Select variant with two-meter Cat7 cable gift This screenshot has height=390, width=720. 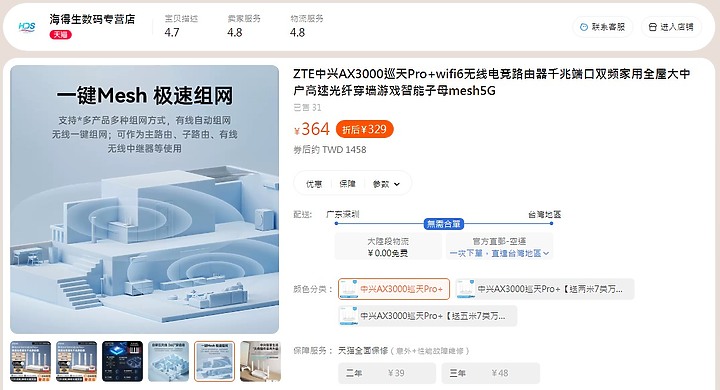click(545, 289)
